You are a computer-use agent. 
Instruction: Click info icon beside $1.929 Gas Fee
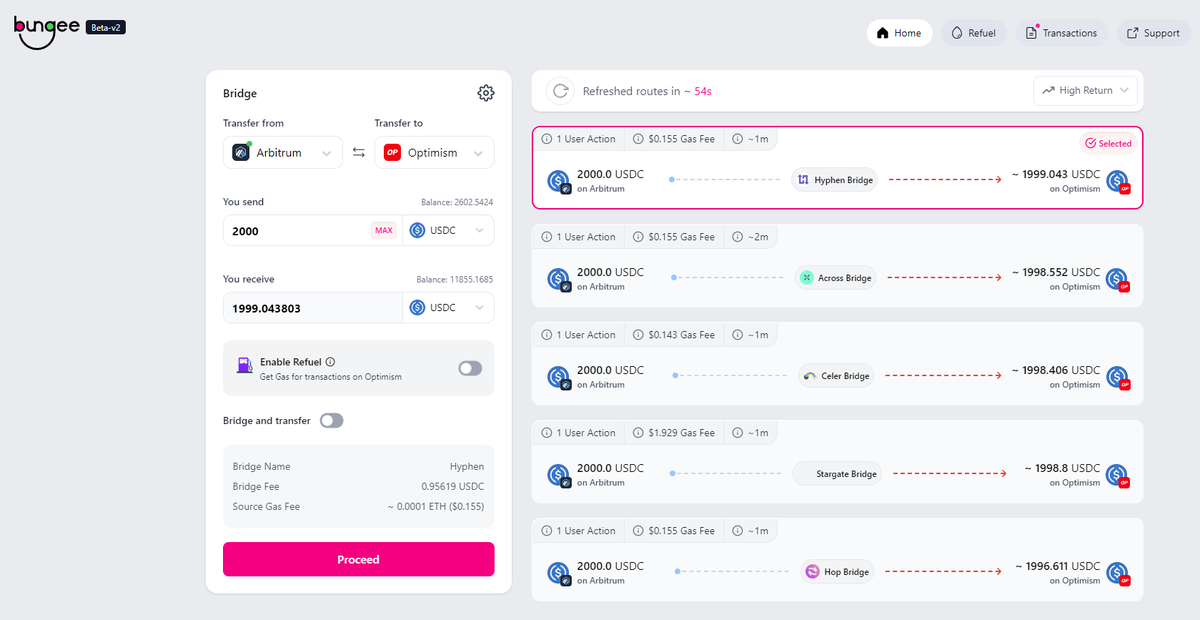637,433
